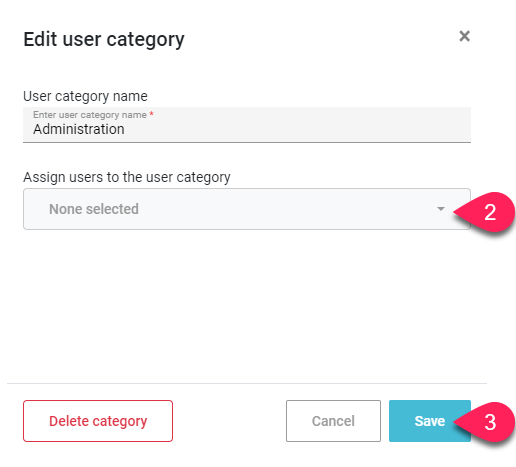This screenshot has height=467, width=516.
Task: Delete the Administration category
Action: point(98,421)
